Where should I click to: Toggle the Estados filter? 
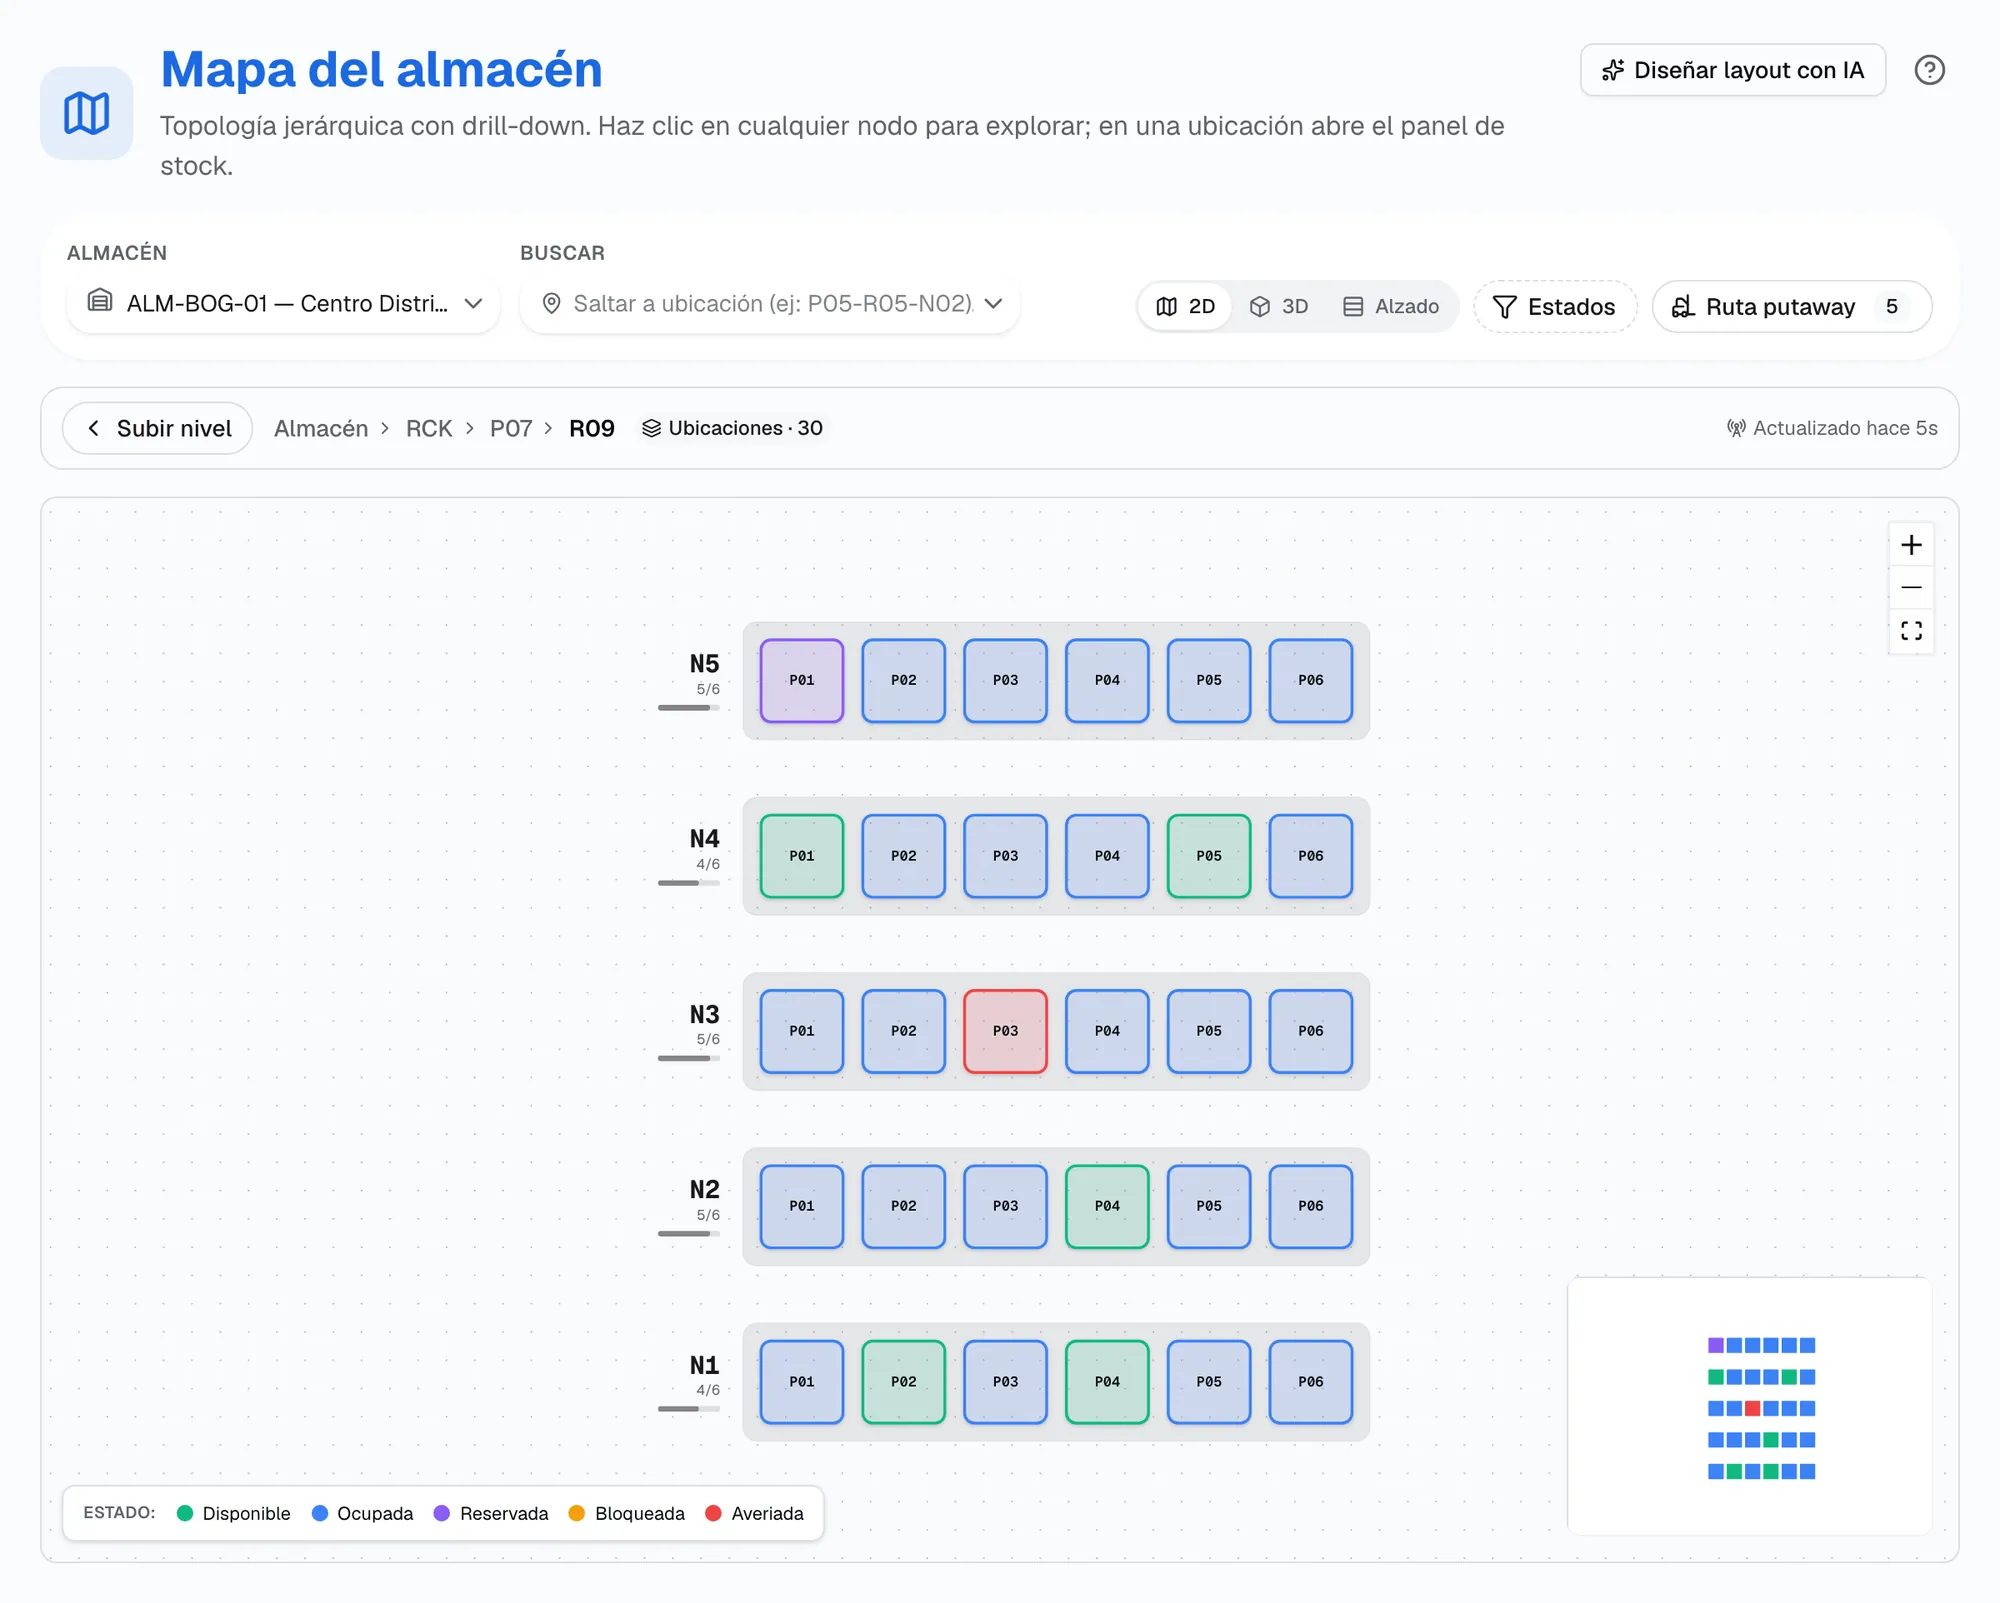point(1555,307)
